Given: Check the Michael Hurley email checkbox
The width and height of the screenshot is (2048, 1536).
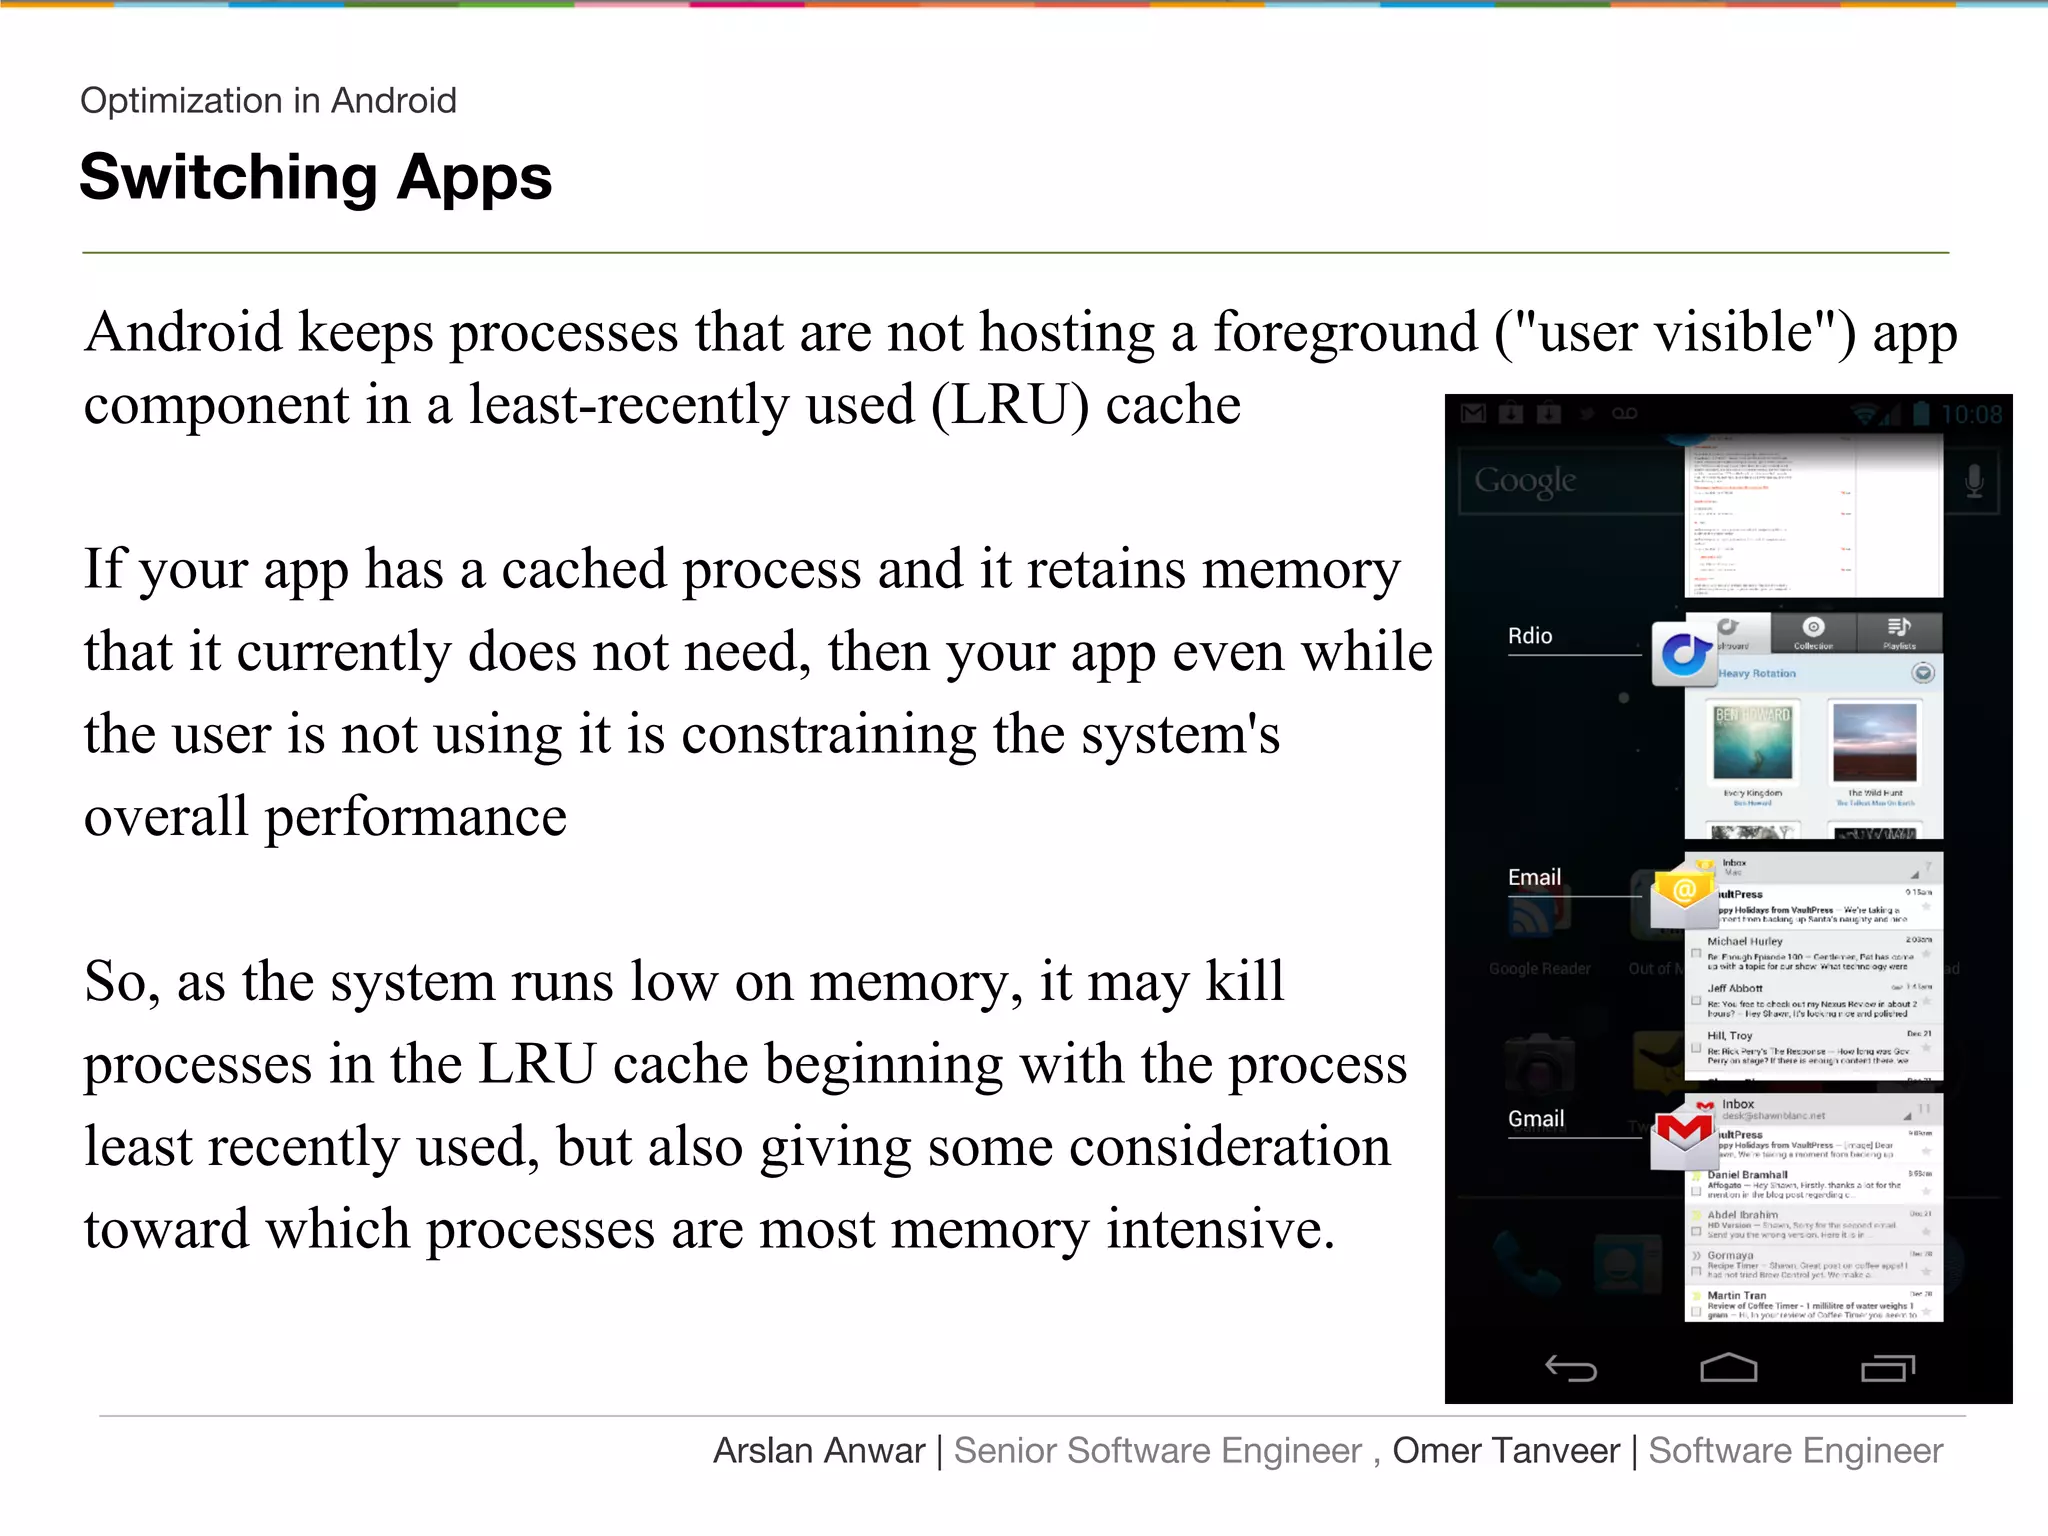Looking at the screenshot, I should coord(1696,953).
